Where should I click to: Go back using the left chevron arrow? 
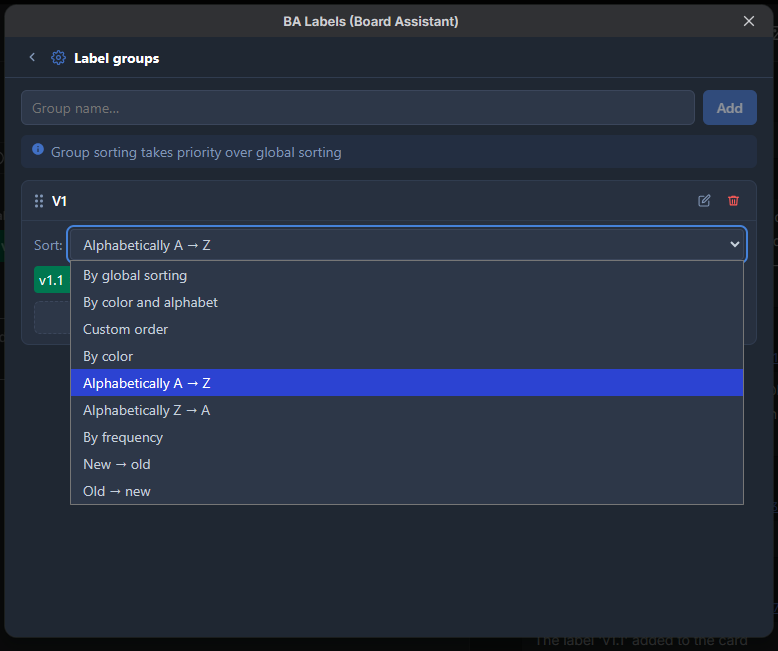(32, 58)
